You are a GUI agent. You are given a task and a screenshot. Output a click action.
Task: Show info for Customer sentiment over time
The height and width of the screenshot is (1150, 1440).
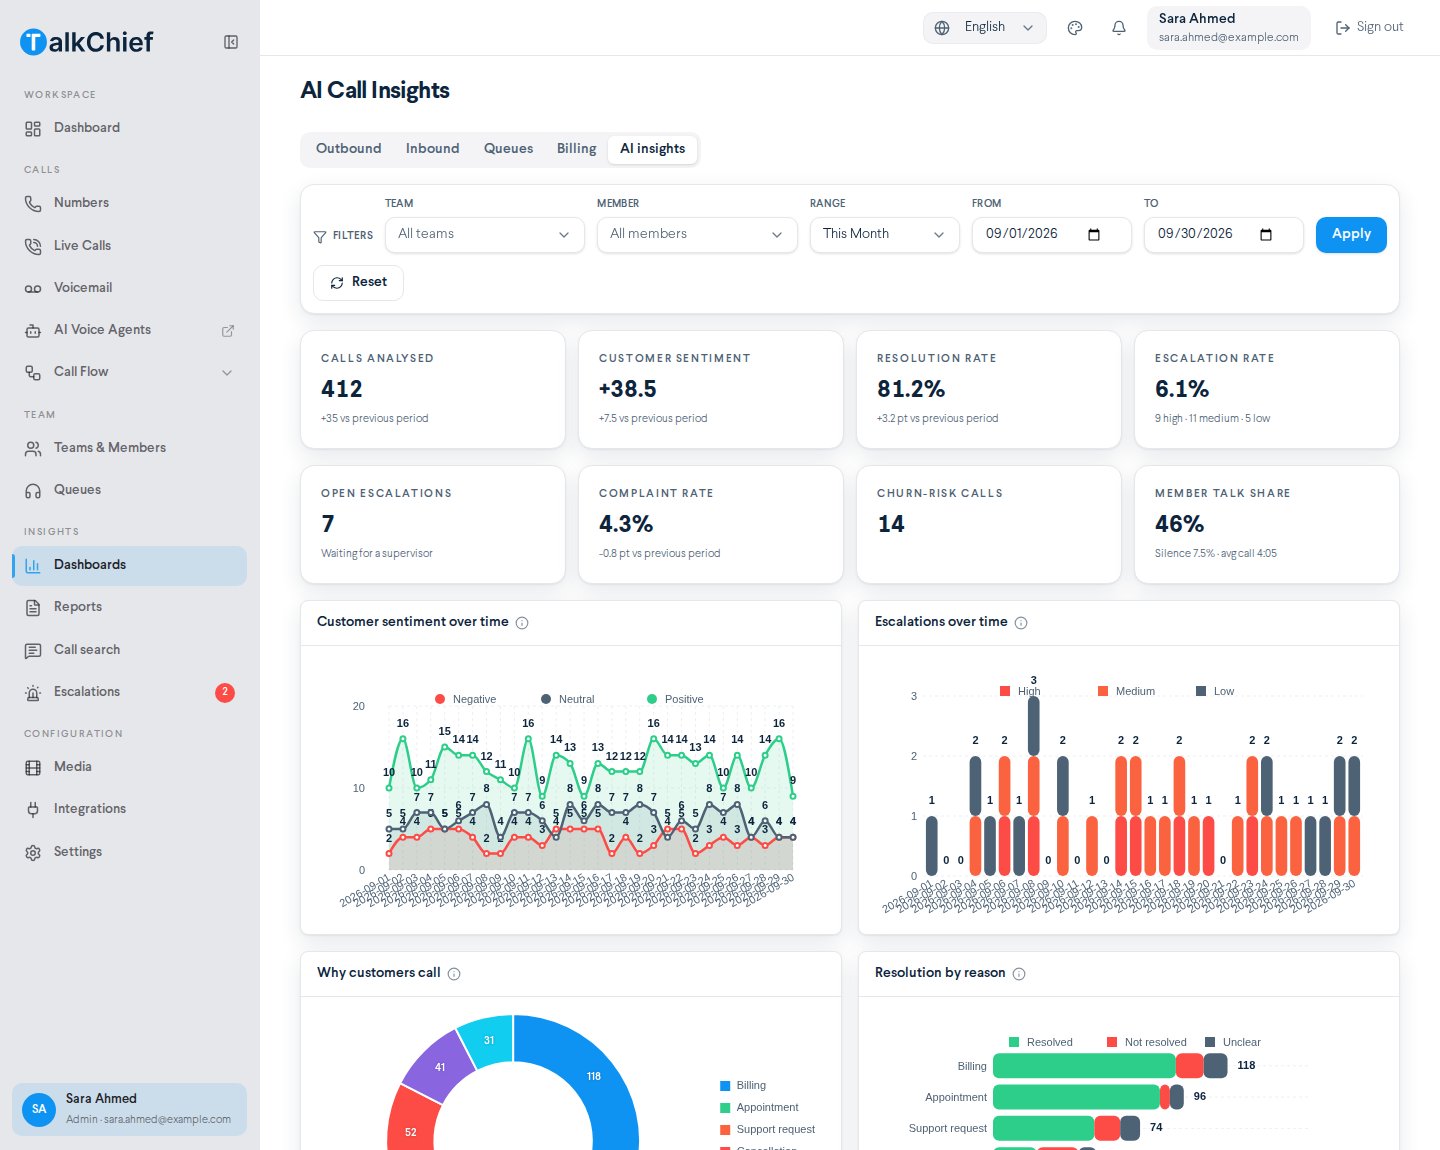522,623
